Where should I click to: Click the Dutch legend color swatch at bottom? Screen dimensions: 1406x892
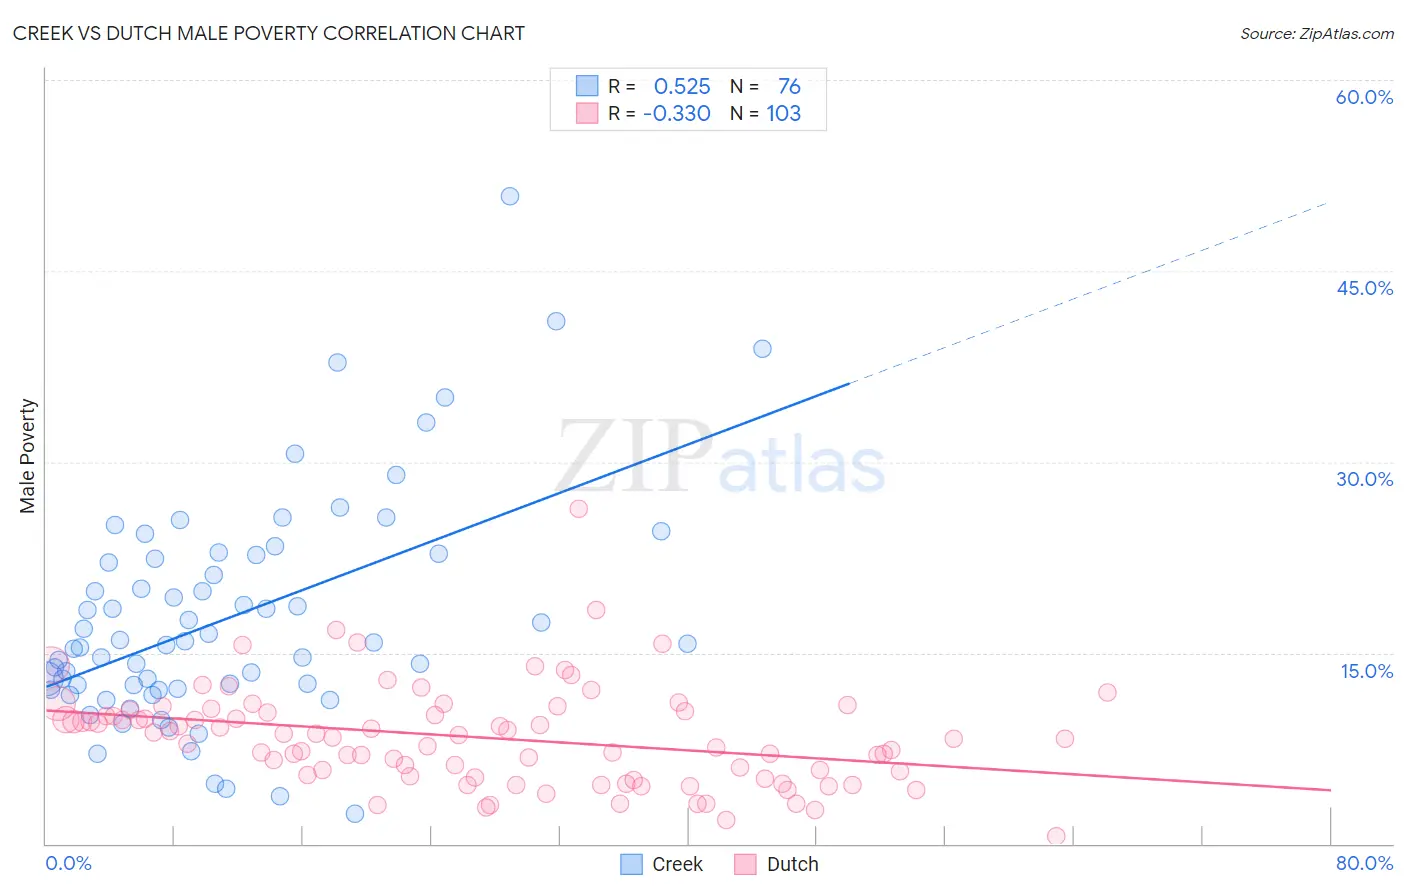(745, 864)
